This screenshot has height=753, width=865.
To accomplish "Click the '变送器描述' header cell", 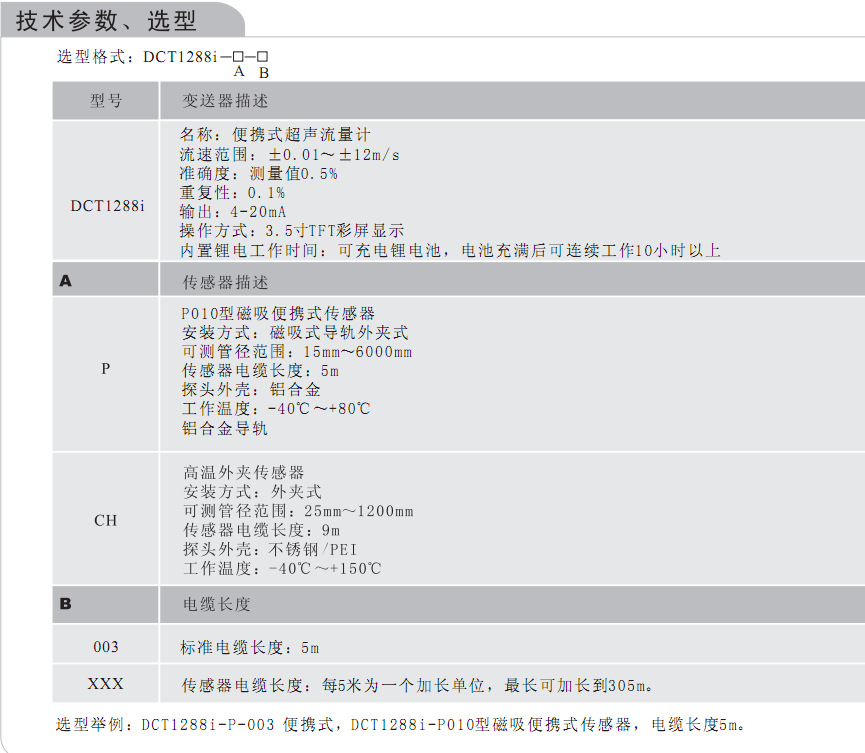I will coord(512,100).
